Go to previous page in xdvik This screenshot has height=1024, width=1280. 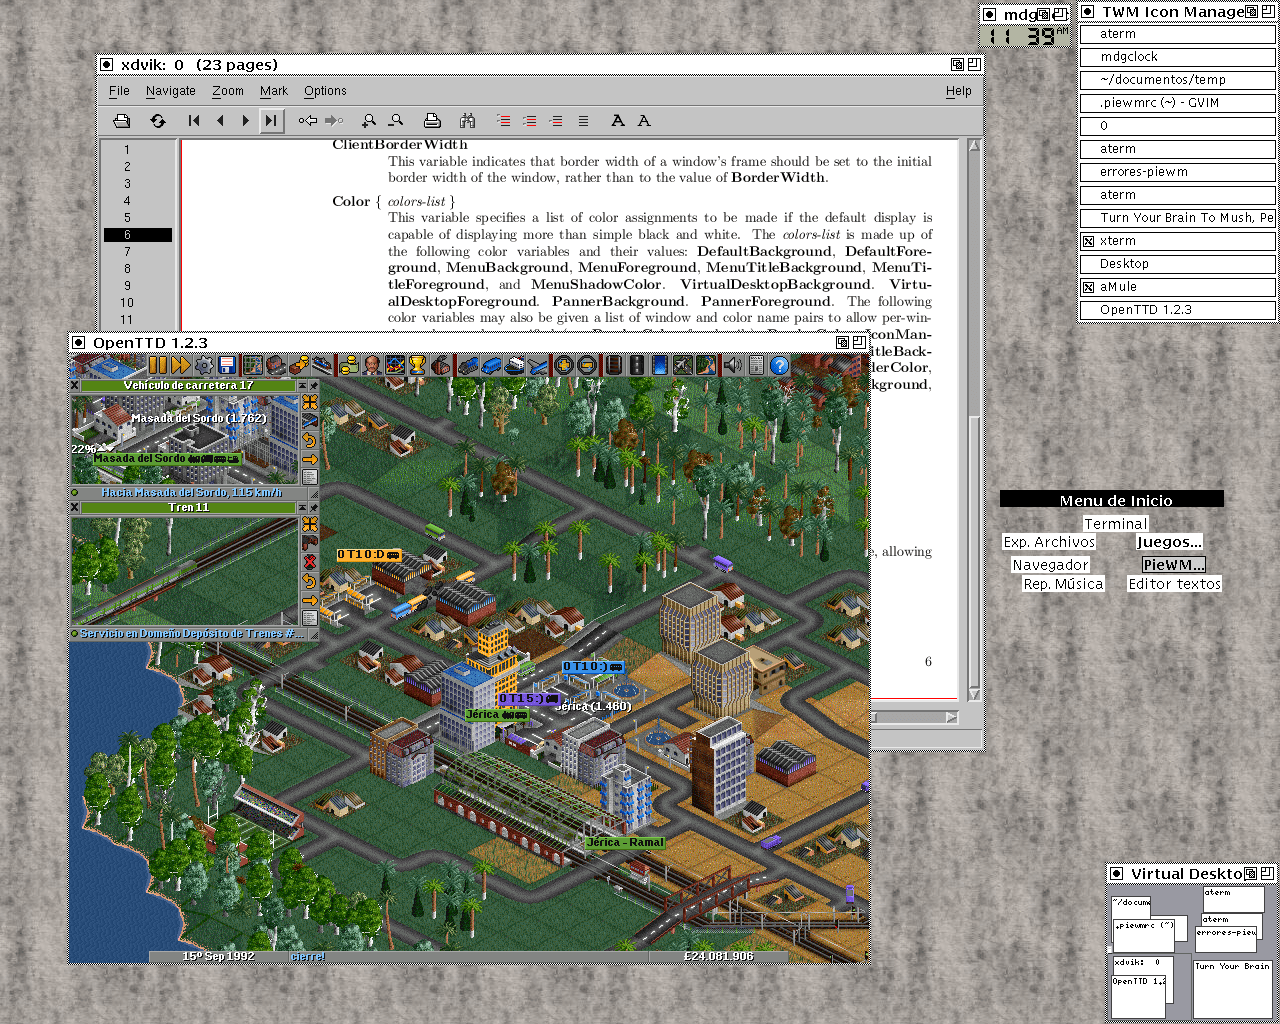(x=220, y=121)
